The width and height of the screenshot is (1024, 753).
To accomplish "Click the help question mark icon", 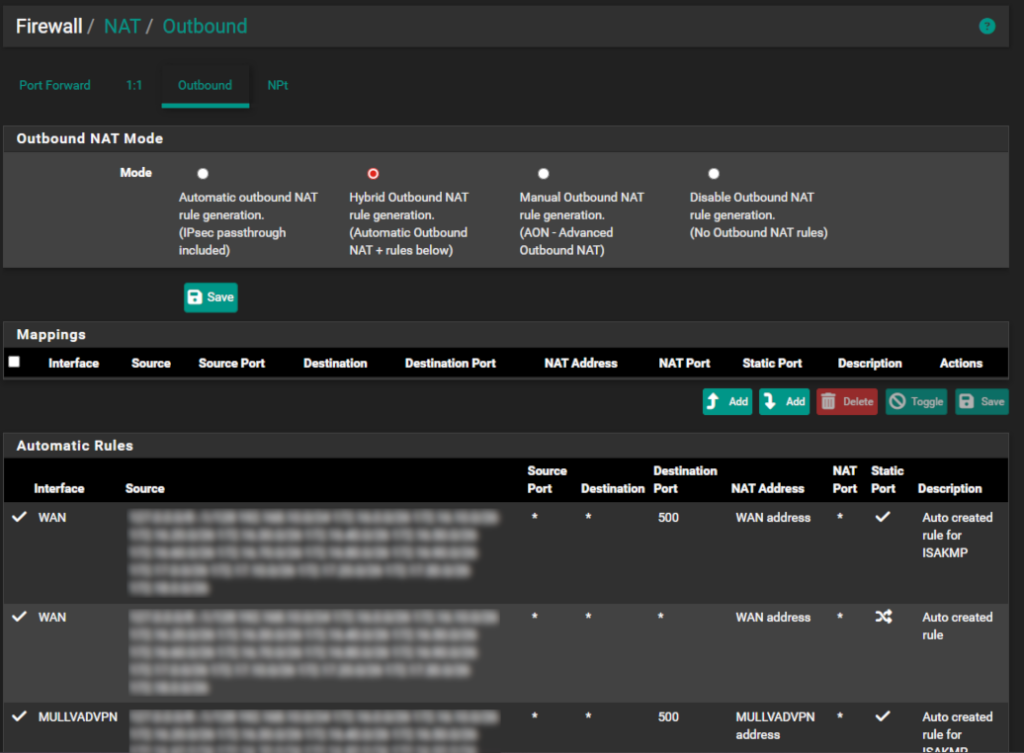I will coord(987,26).
